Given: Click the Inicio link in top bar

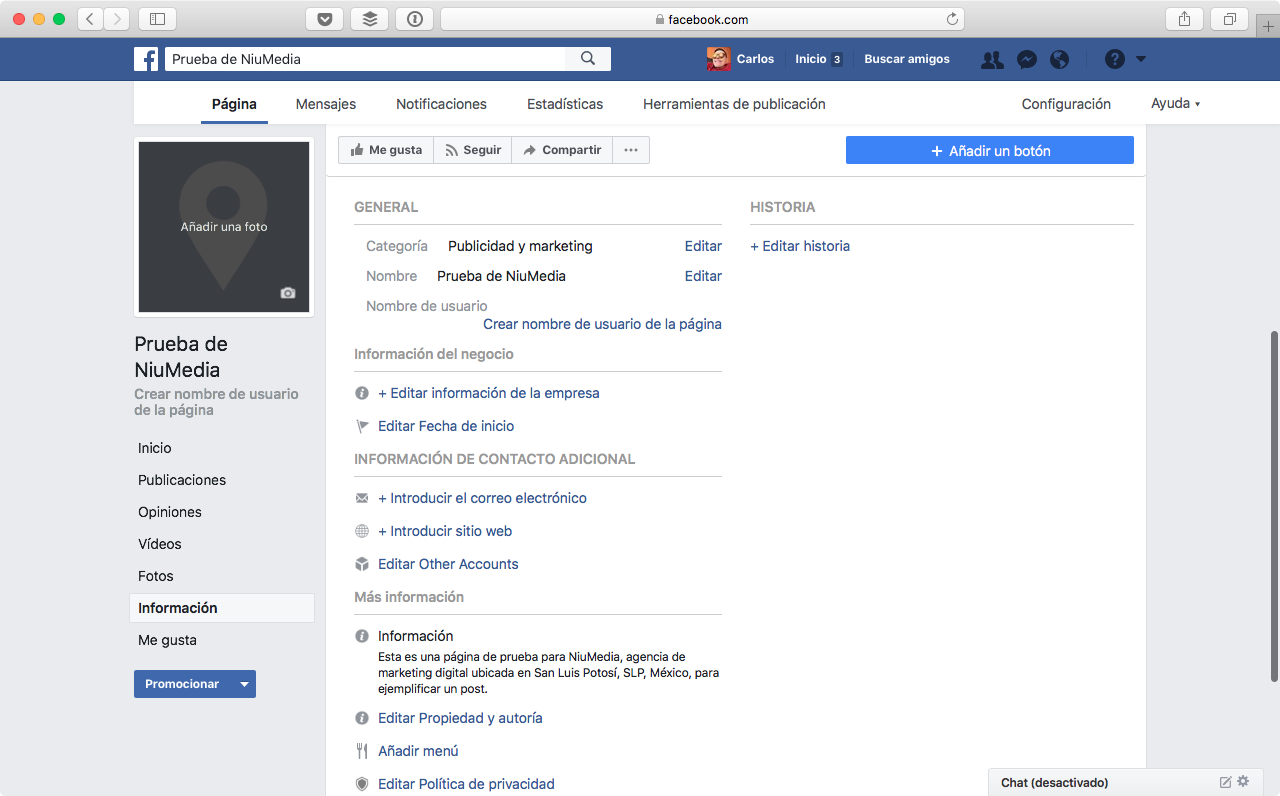Looking at the screenshot, I should click(811, 59).
